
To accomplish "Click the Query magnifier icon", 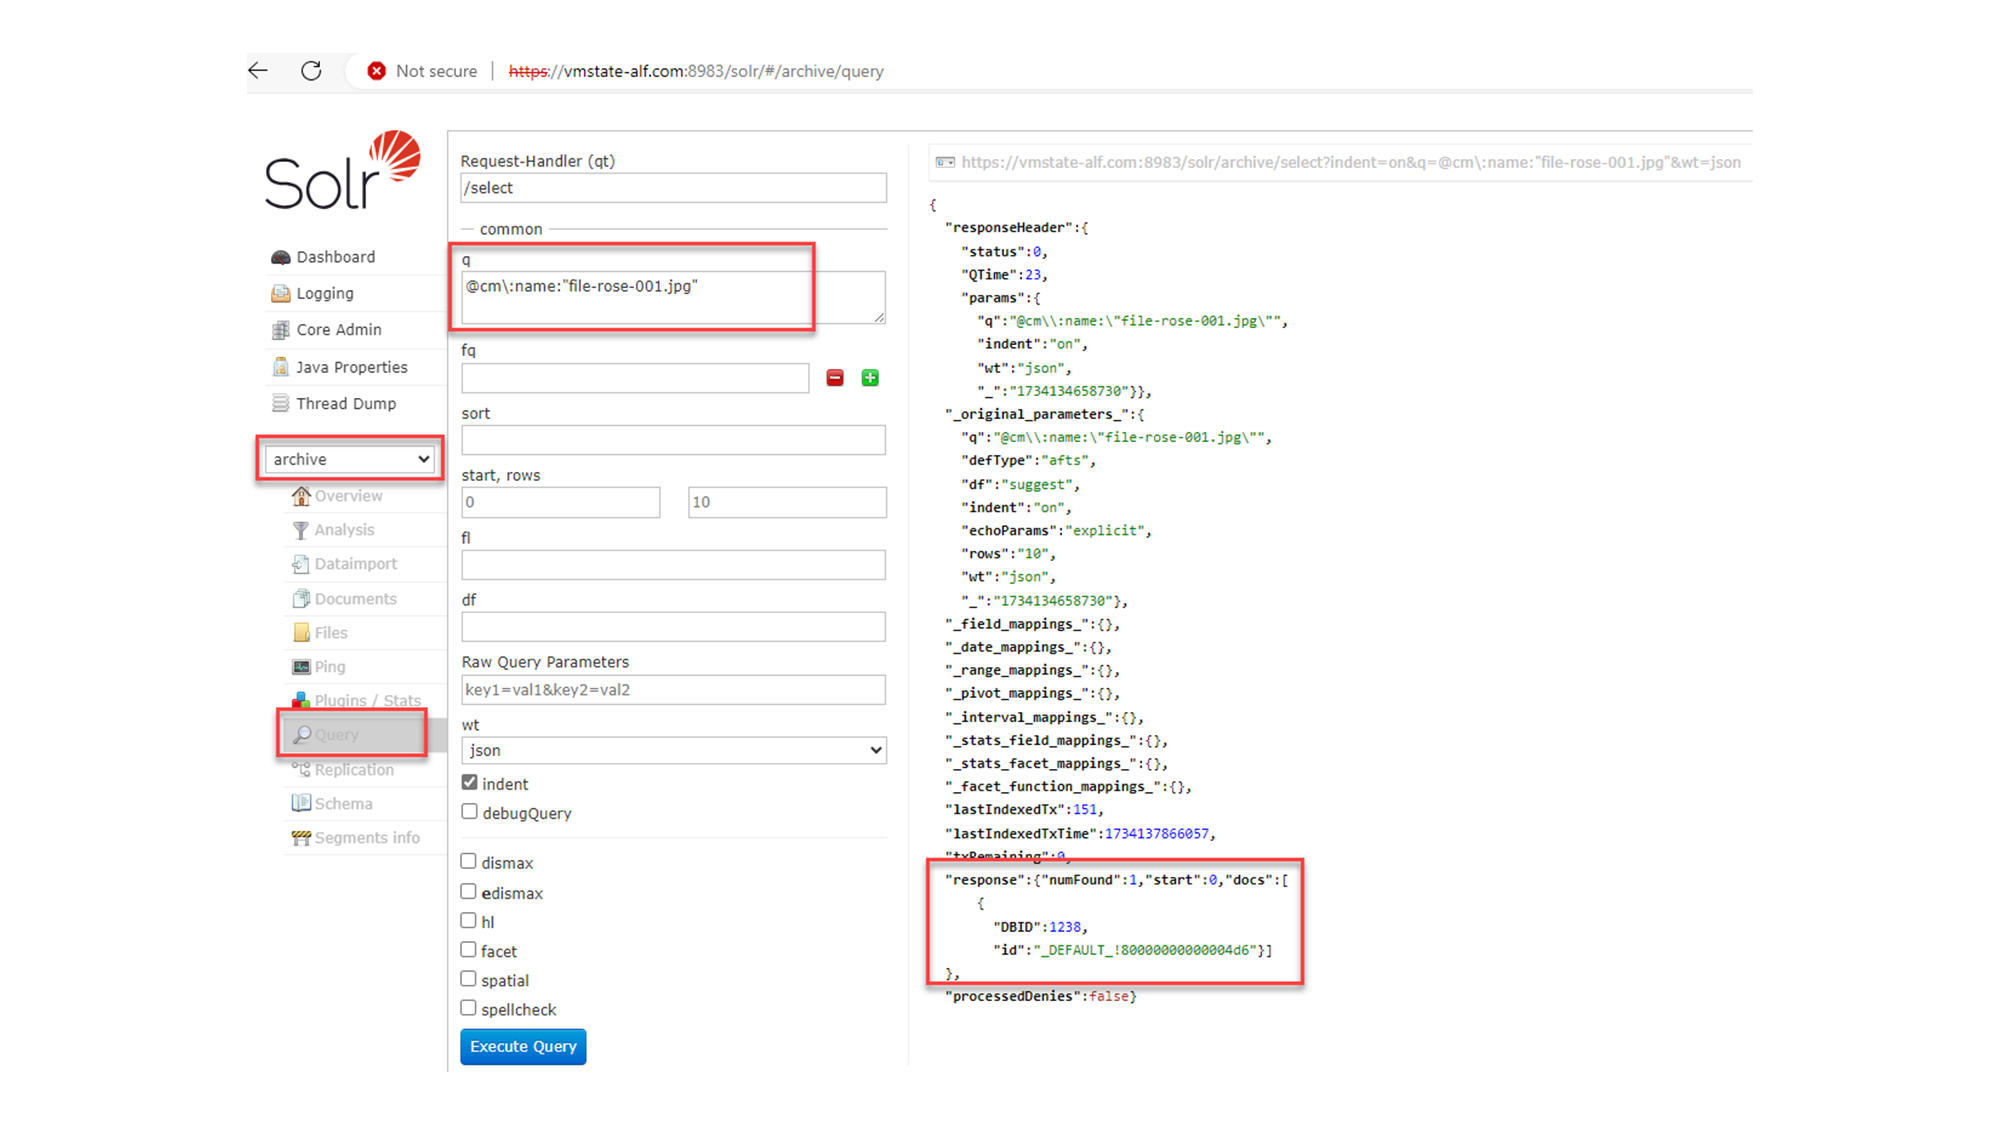I will click(302, 735).
